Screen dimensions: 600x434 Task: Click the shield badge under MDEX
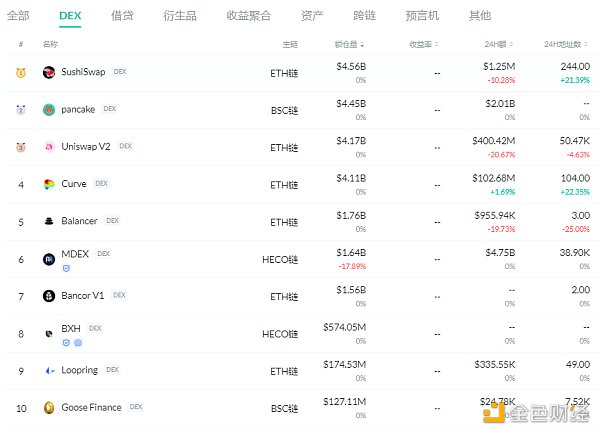66,269
